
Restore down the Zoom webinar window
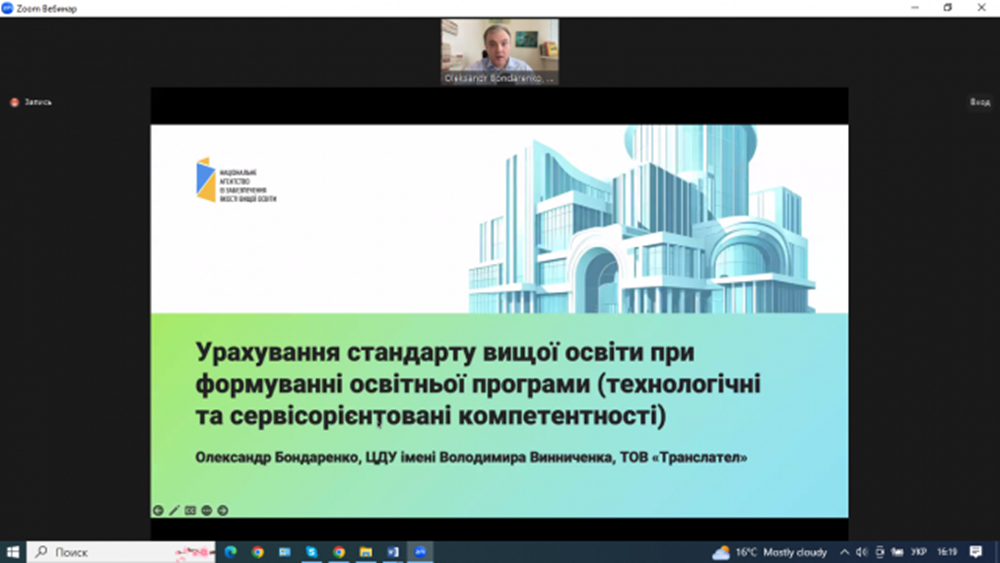[x=948, y=8]
